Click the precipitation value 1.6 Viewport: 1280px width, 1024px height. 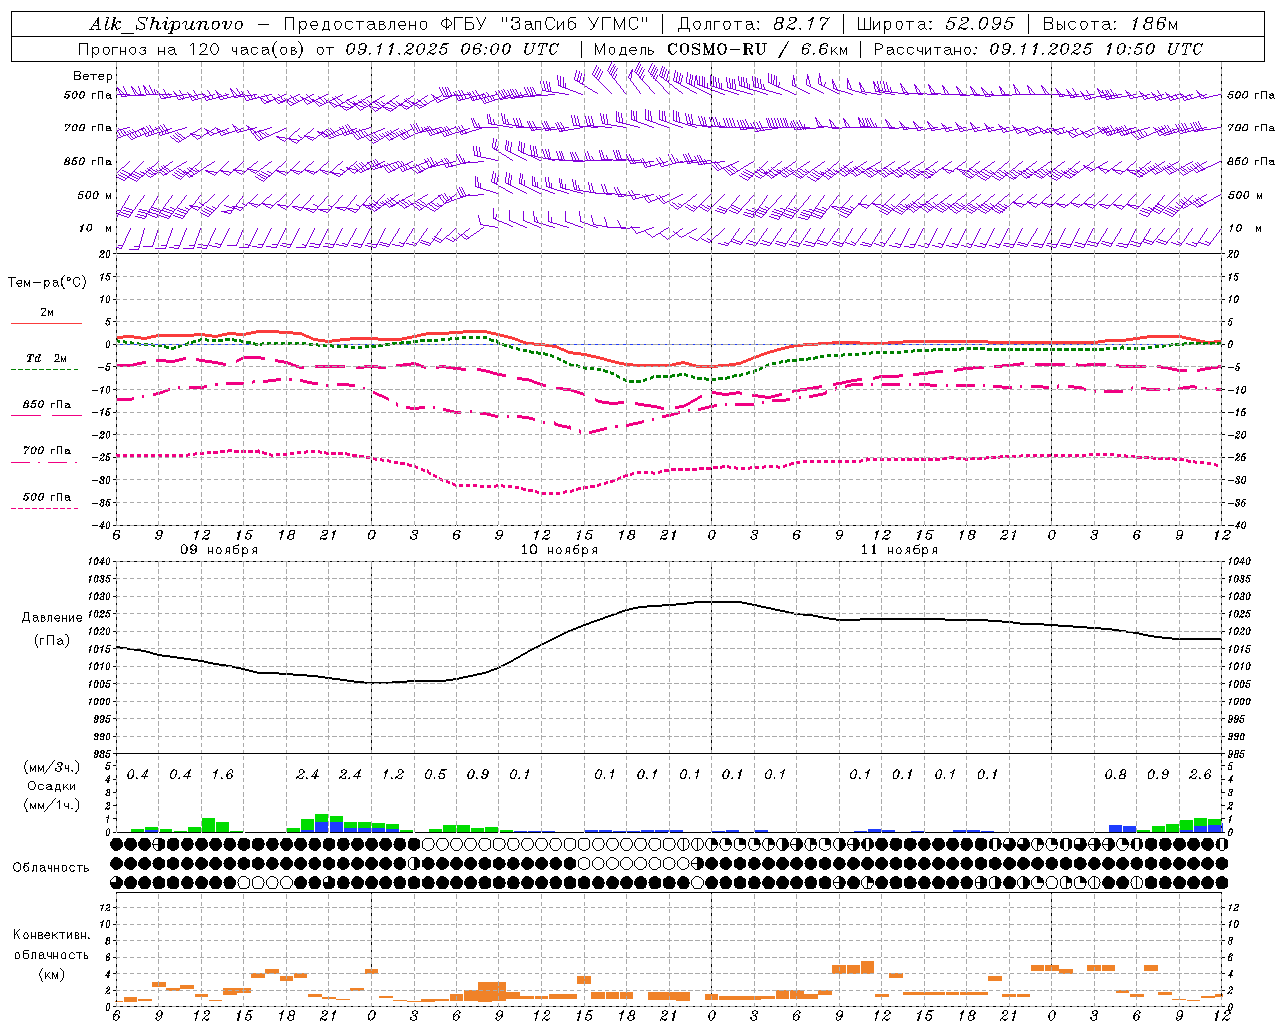click(x=222, y=775)
